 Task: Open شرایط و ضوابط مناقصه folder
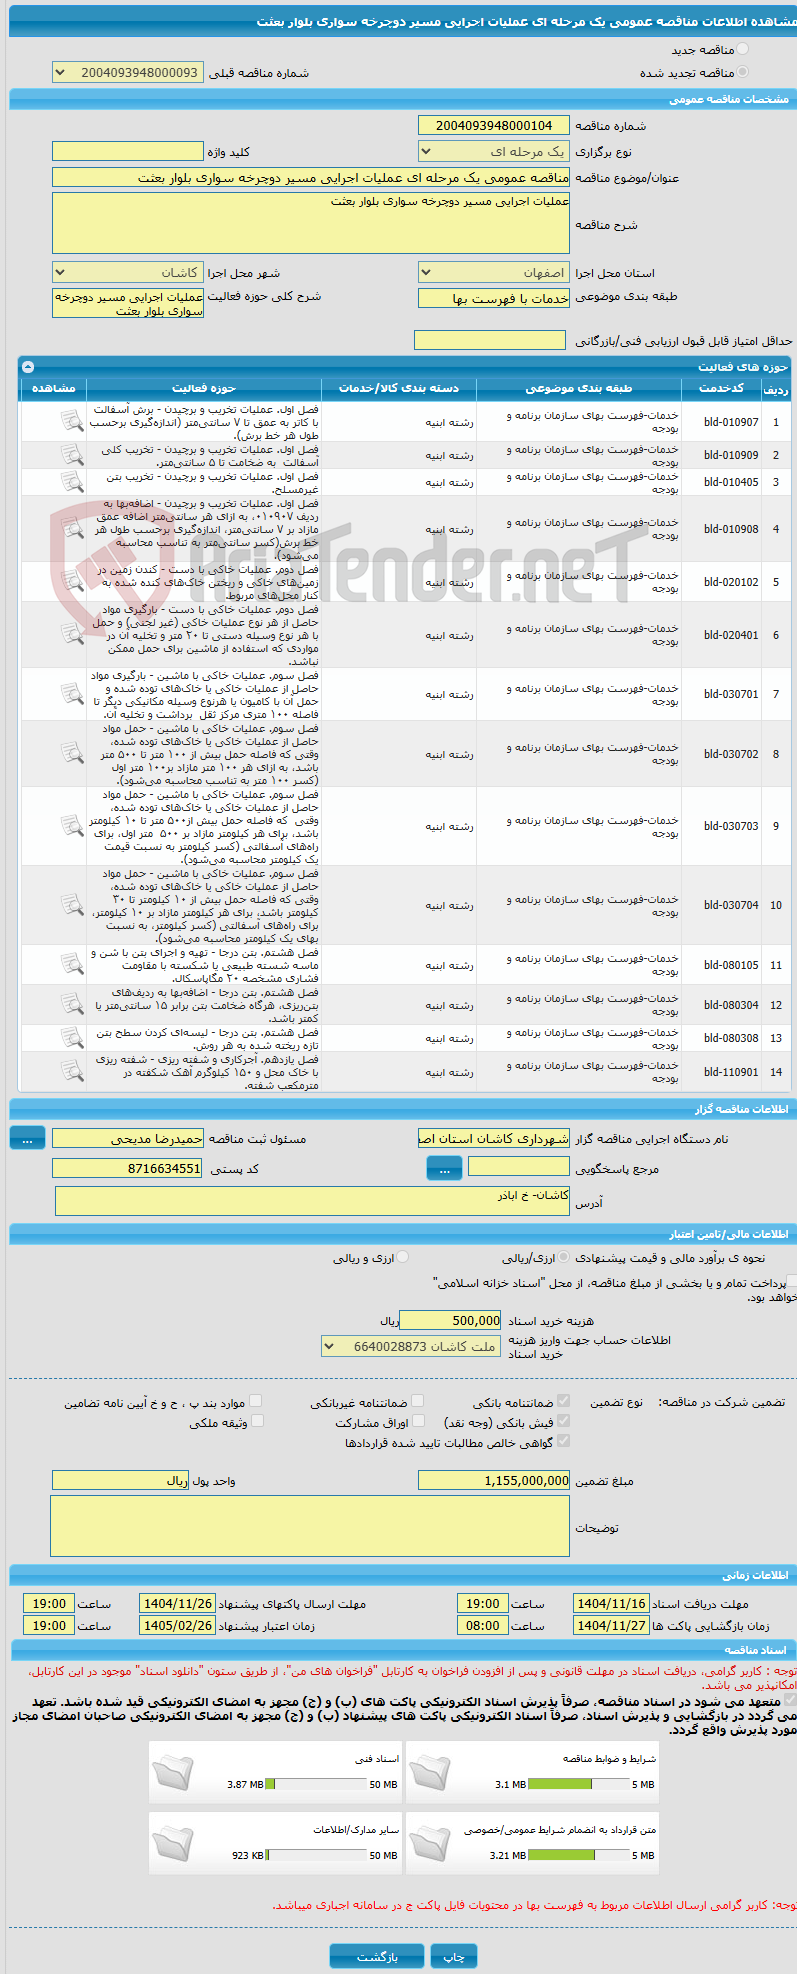tap(430, 1771)
